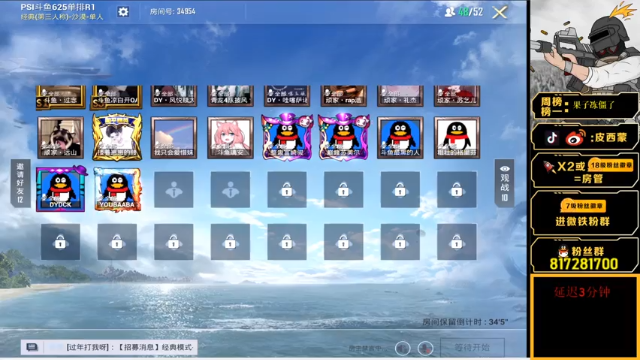
Task: Select player card 顽家·rap
Action: 344,96
